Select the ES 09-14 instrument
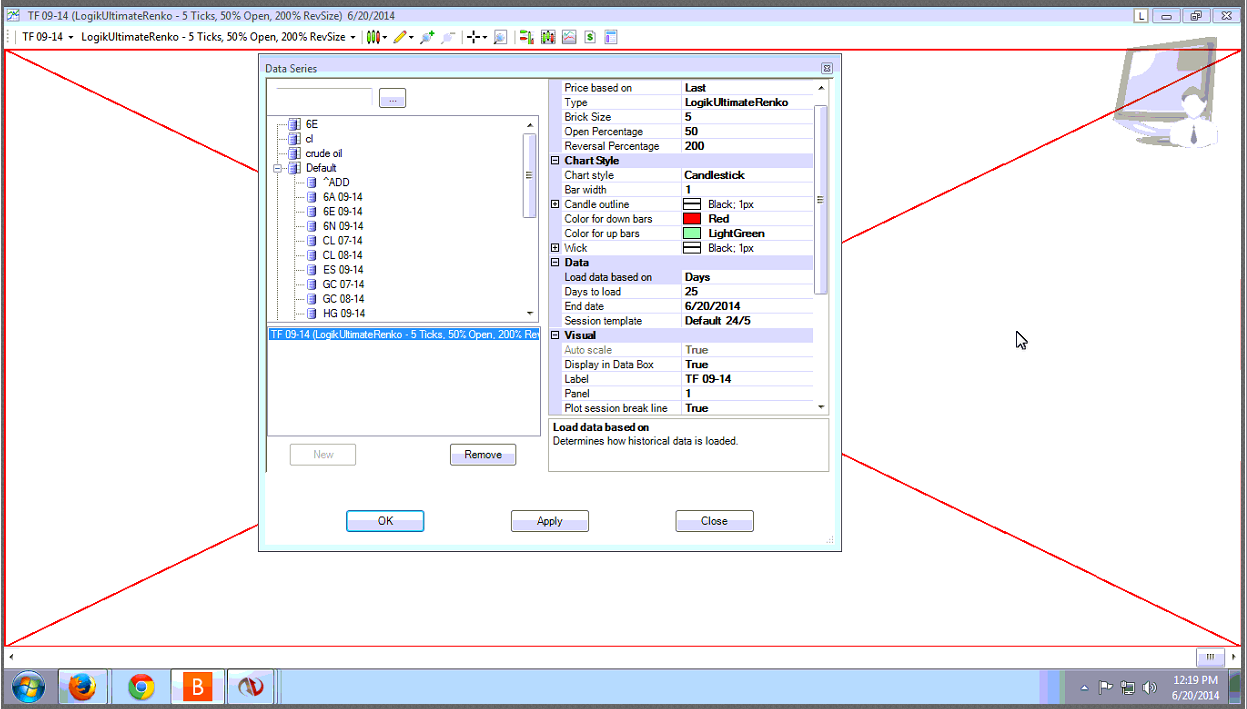 [x=342, y=270]
